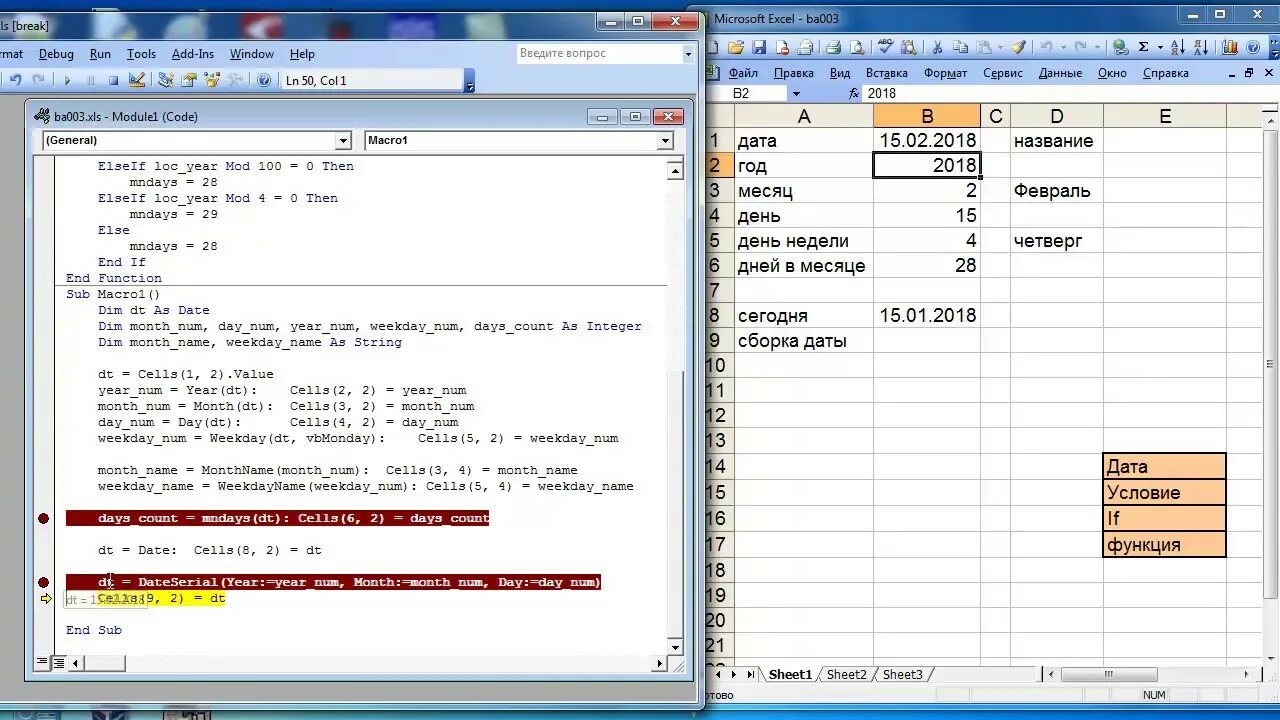Click the Условие button on sheet
Viewport: 1280px width, 720px height.
1165,492
